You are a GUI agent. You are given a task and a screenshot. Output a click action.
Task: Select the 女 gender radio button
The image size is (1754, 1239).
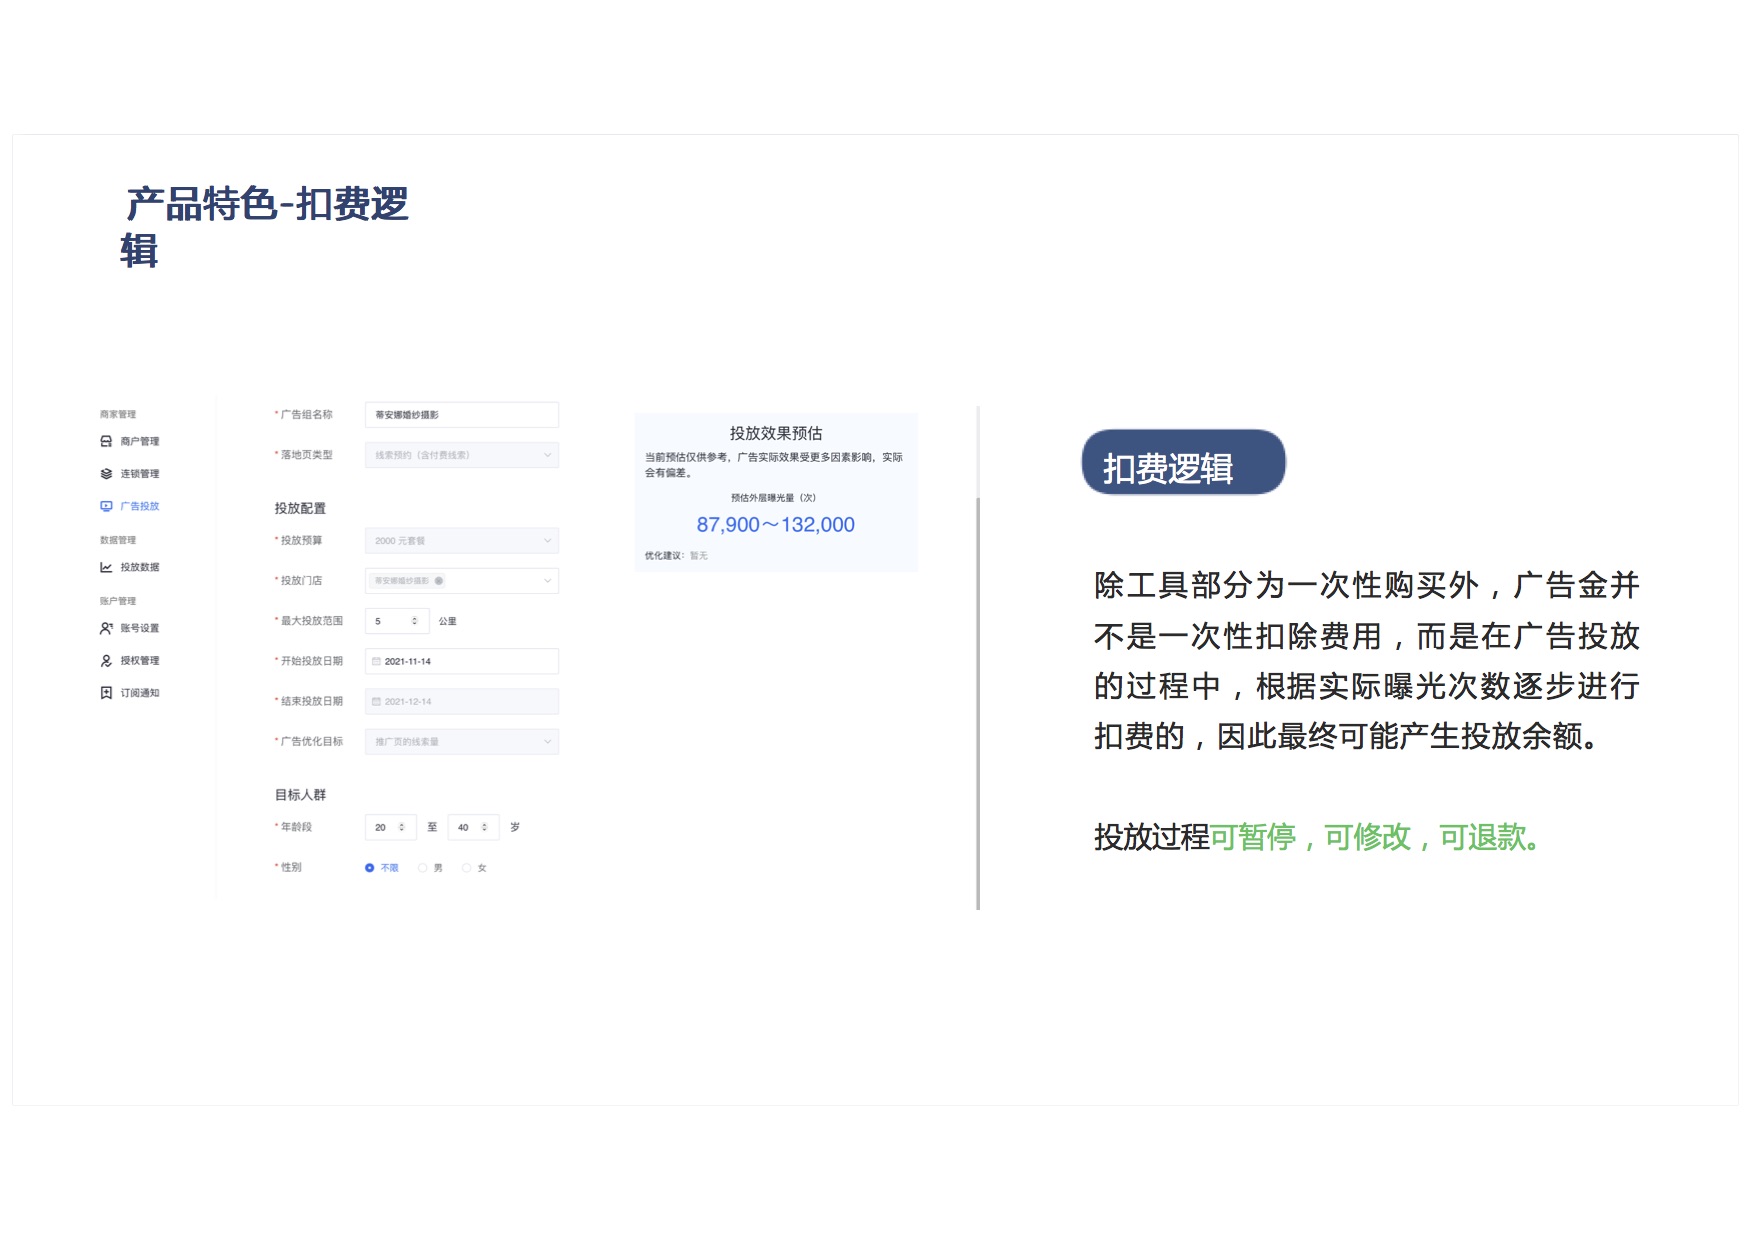coord(467,868)
